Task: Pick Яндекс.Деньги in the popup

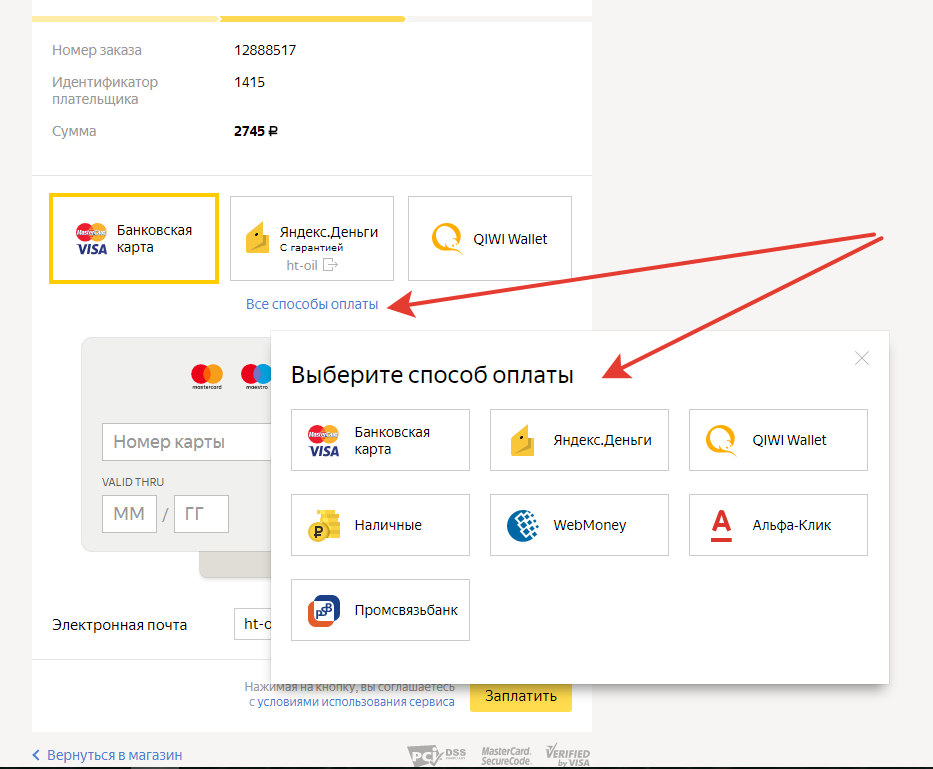Action: pos(579,440)
